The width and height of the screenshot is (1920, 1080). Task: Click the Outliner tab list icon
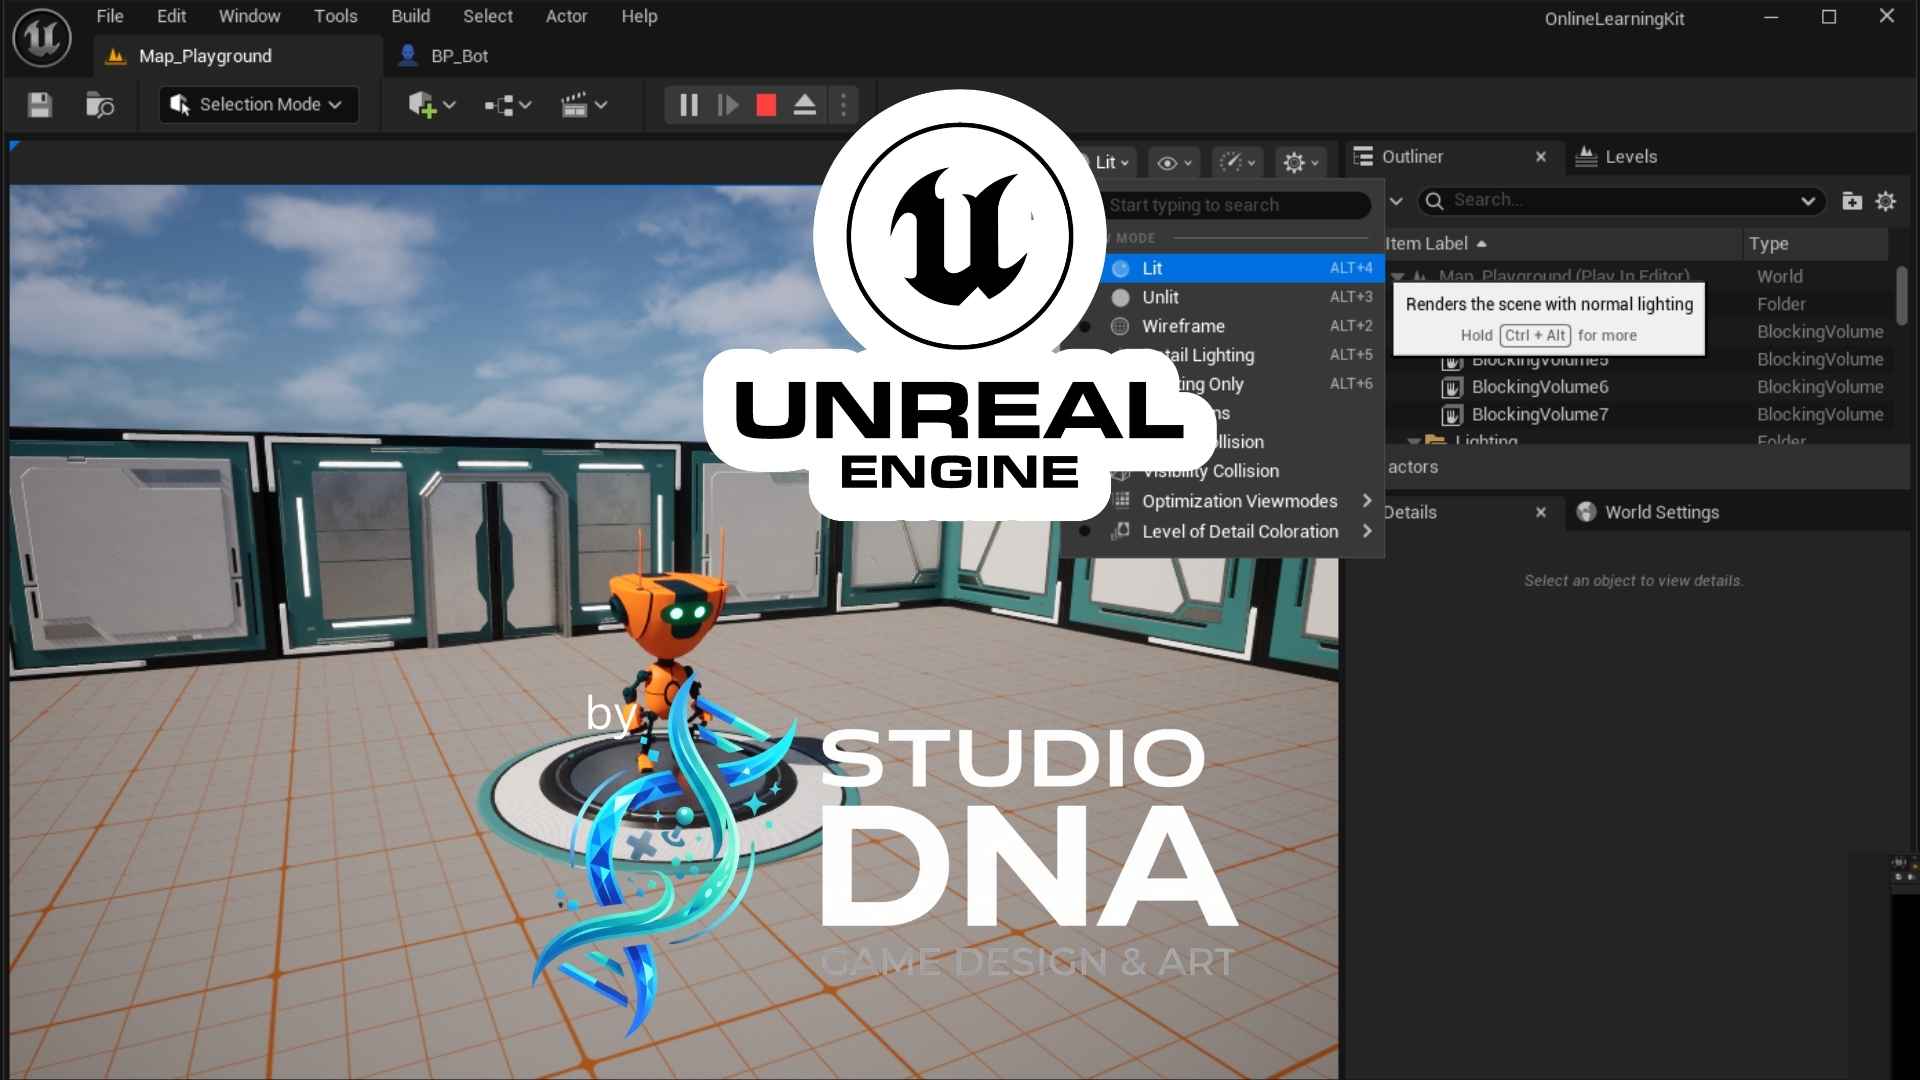[1363, 157]
